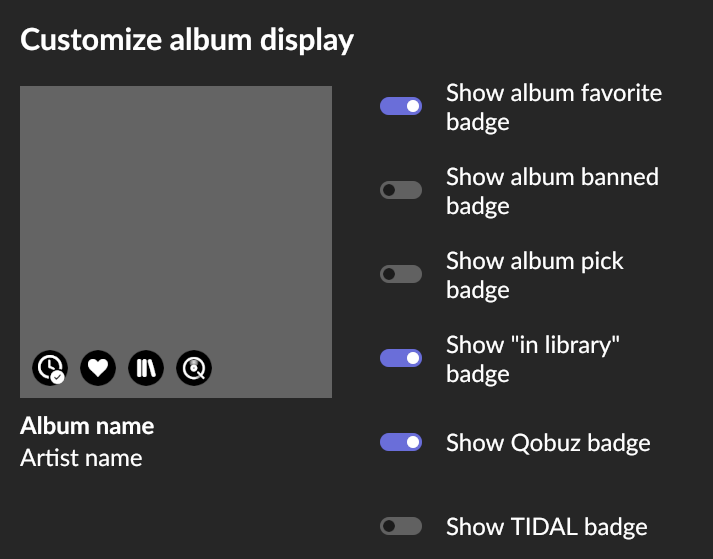Enable the album banned badge toggle
713x559 pixels.
coord(401,190)
